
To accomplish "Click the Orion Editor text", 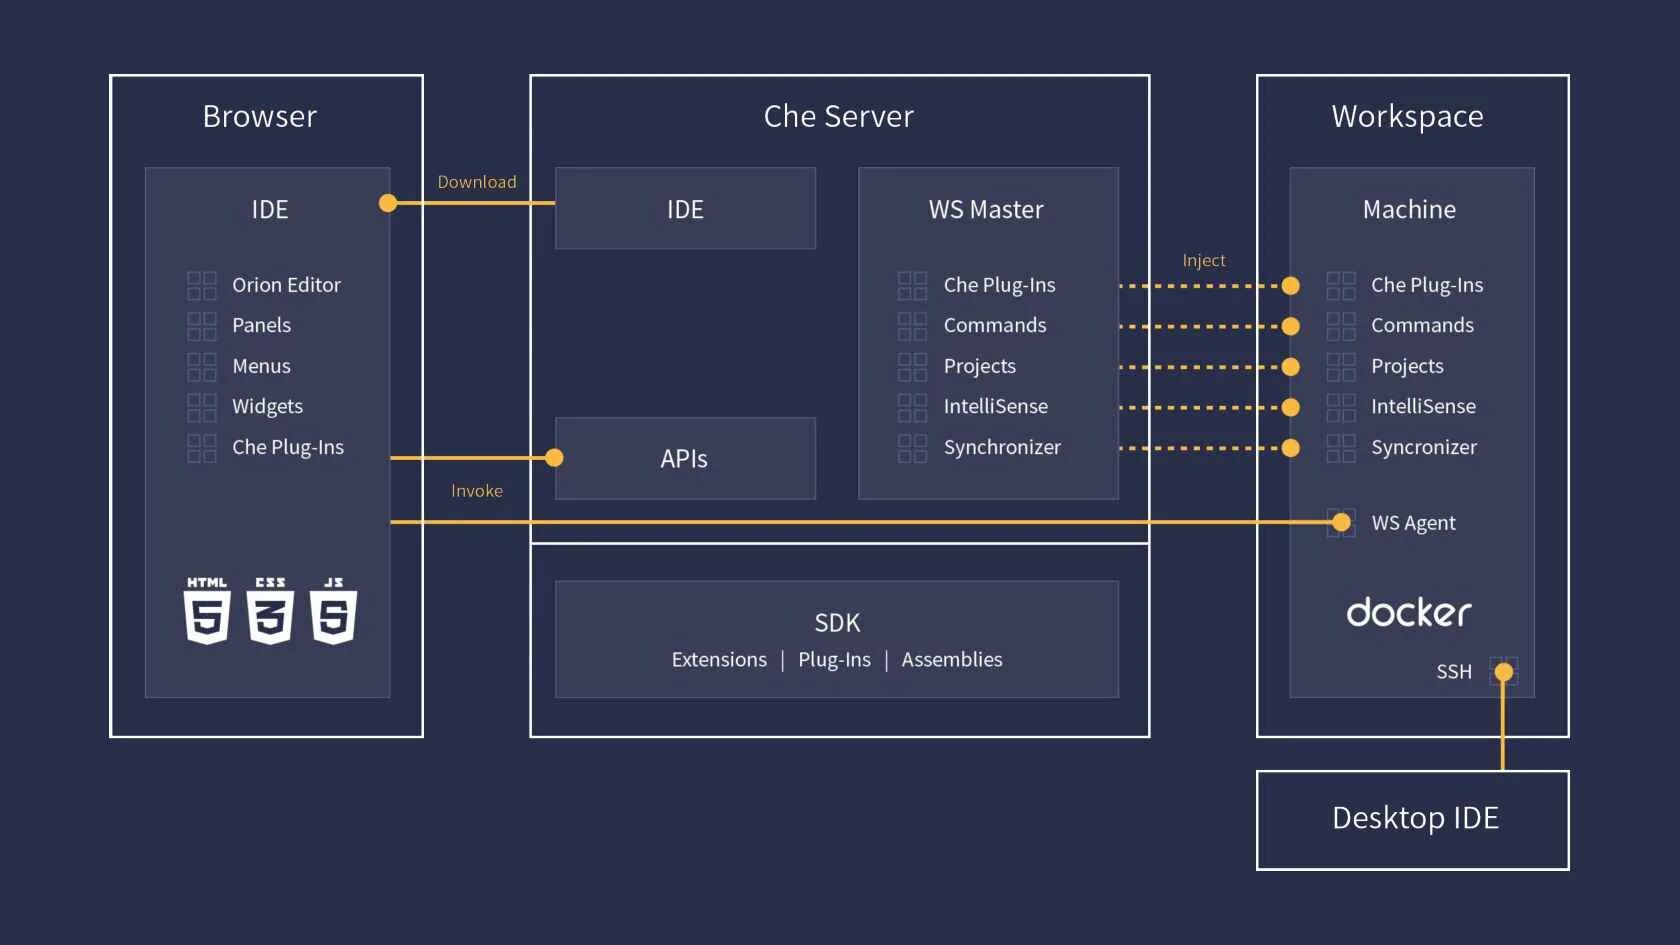I will (287, 285).
